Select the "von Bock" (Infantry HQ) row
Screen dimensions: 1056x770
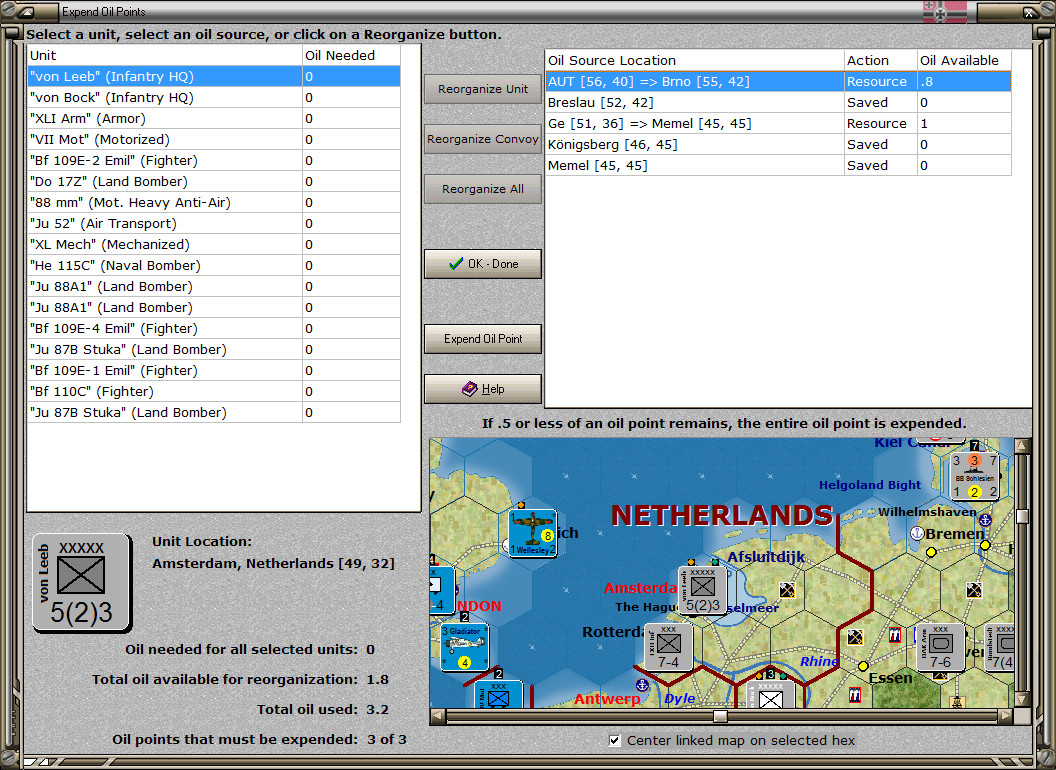tap(214, 97)
